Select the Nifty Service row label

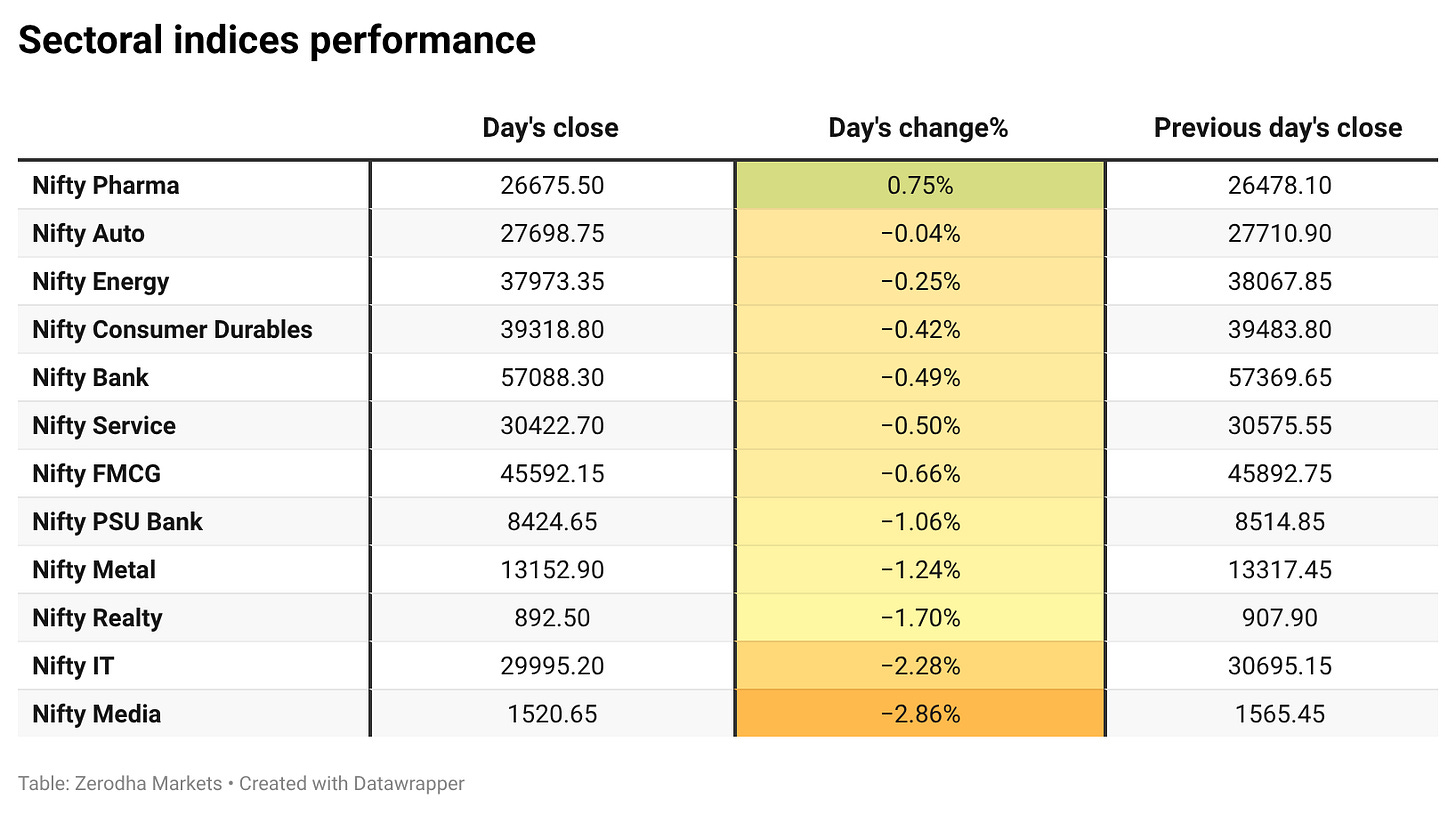tap(104, 426)
